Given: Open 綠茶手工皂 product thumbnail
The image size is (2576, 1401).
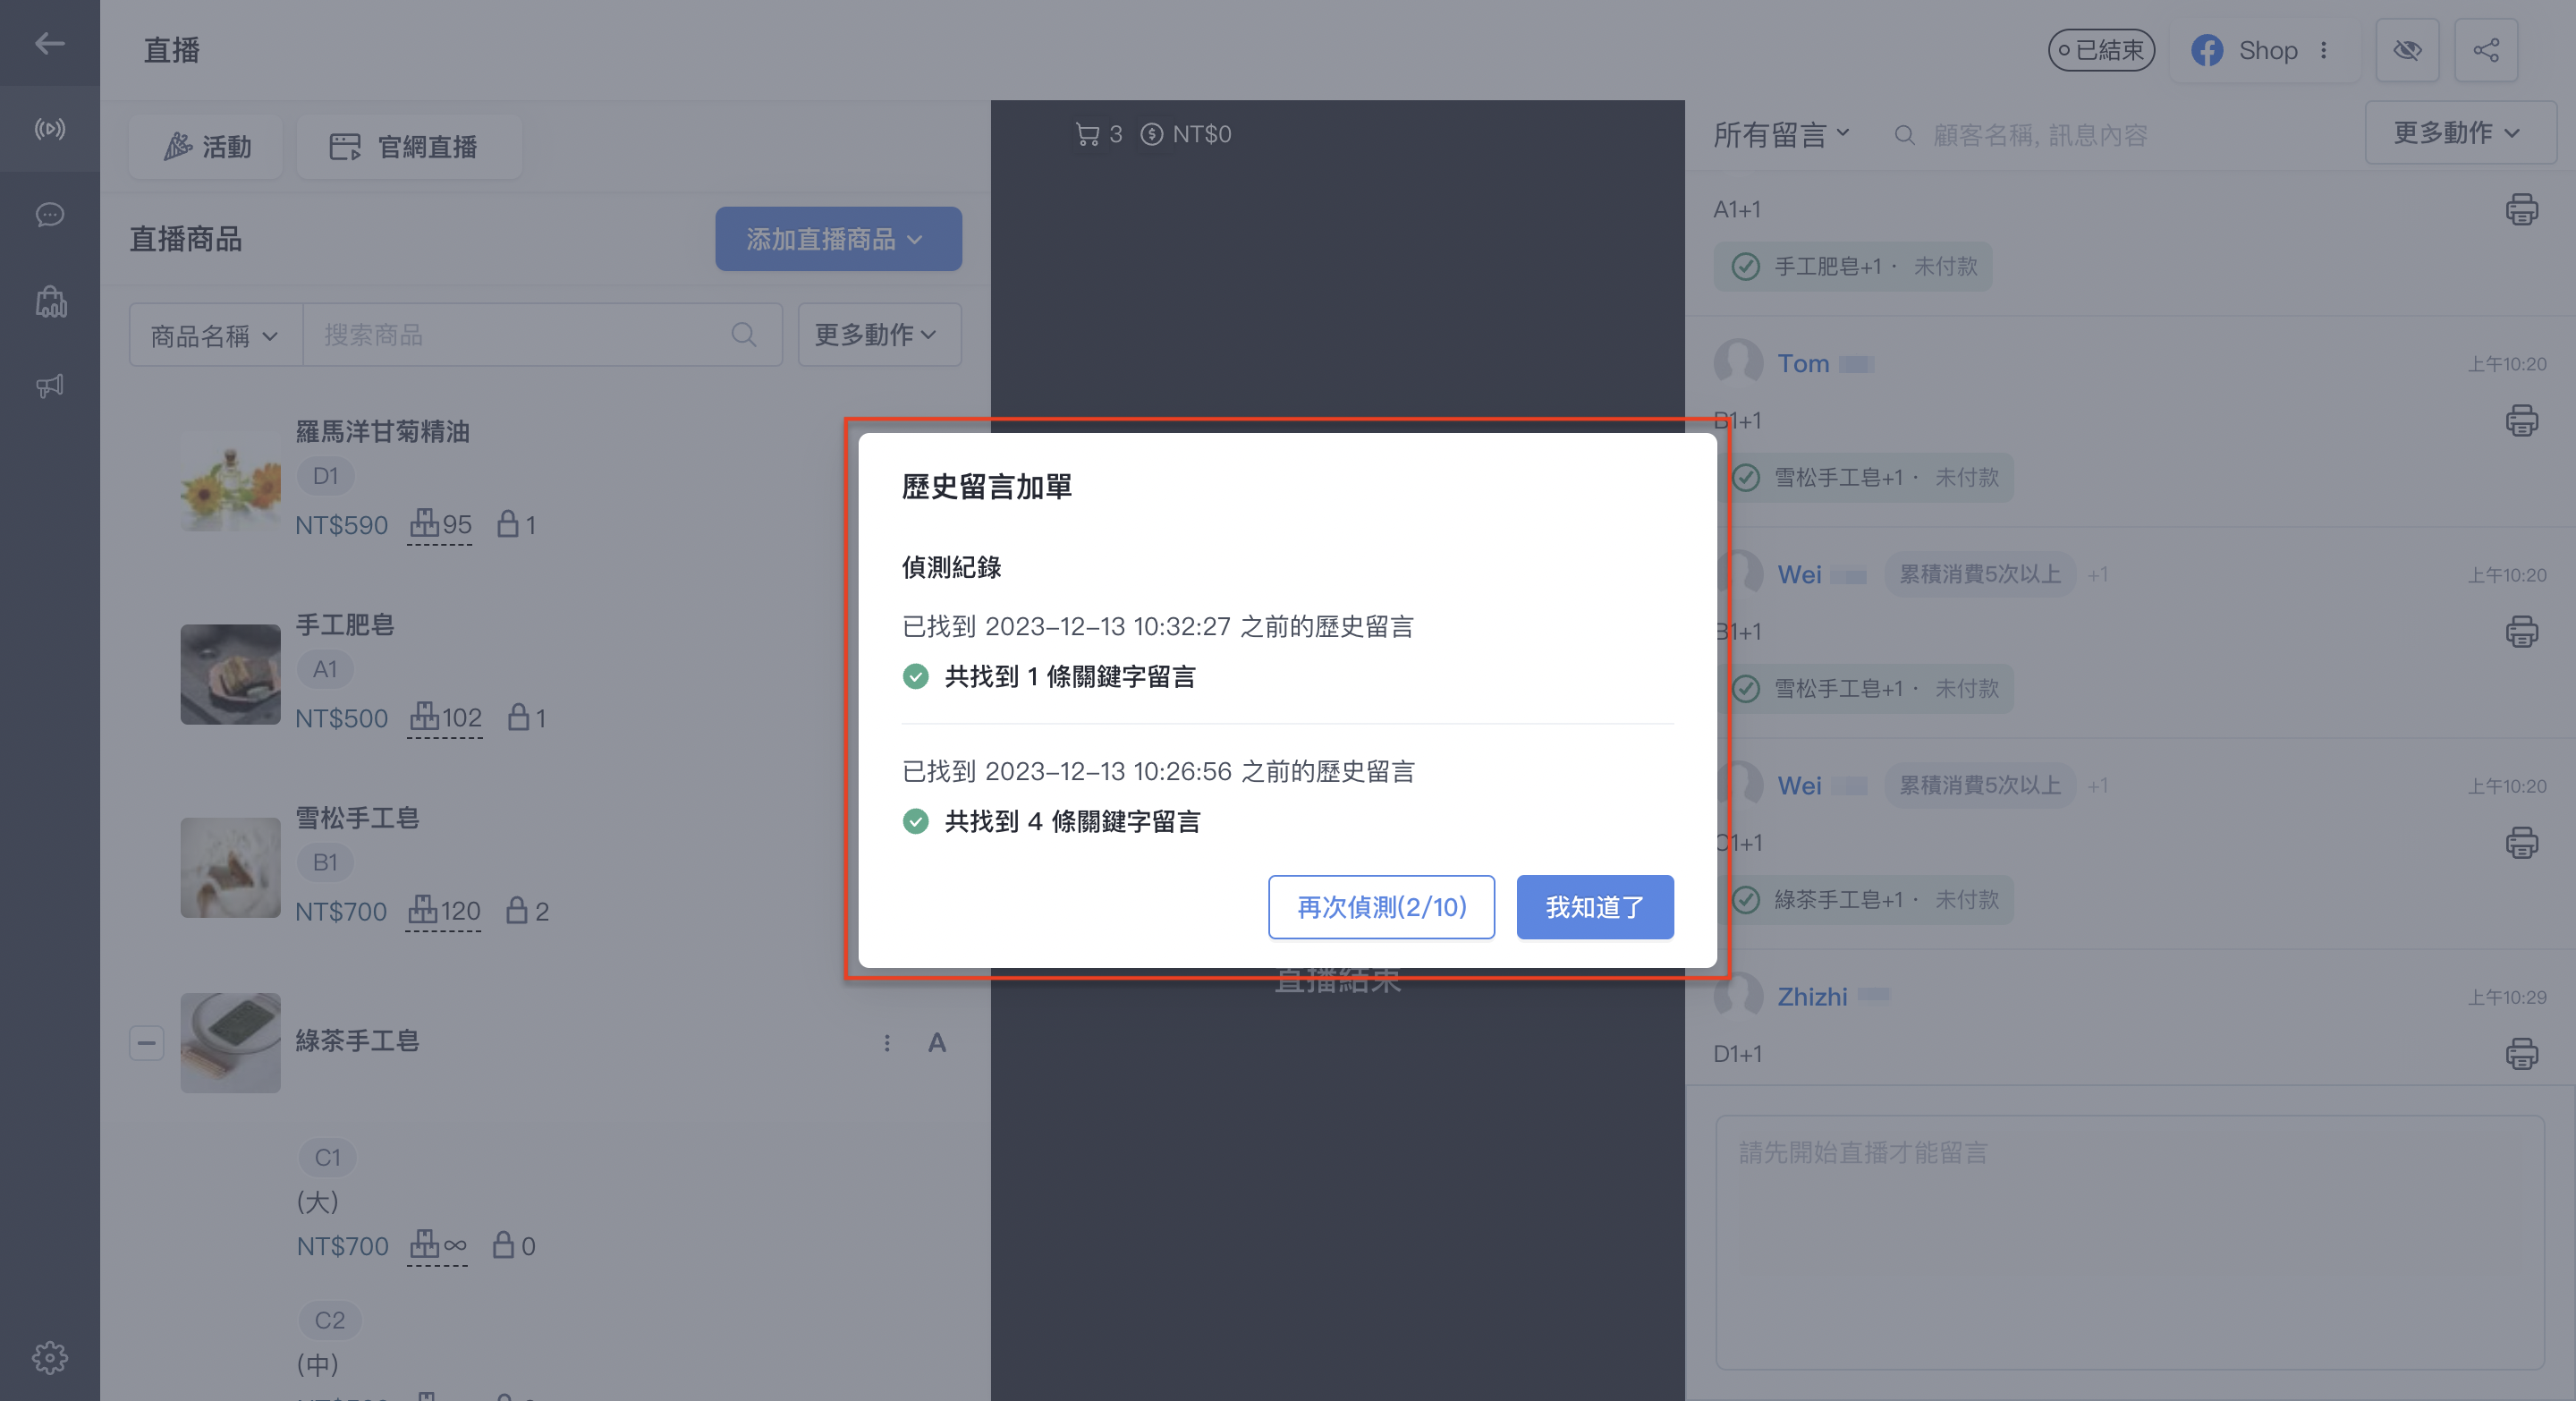Looking at the screenshot, I should [x=230, y=1043].
